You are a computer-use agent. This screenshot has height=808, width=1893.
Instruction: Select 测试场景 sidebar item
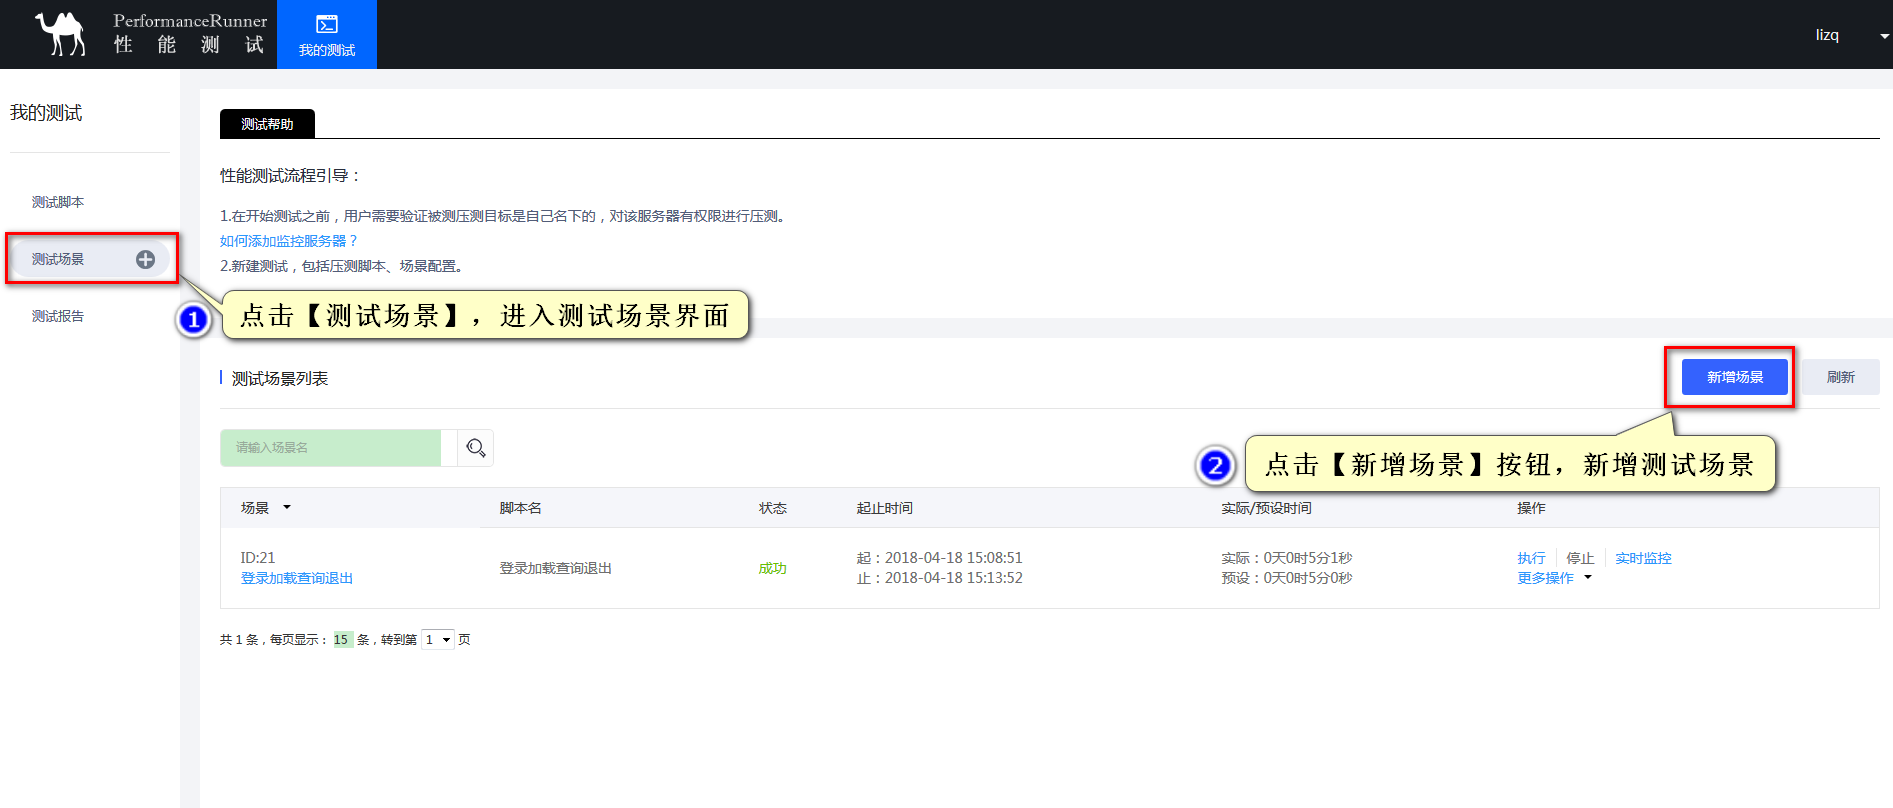point(58,259)
